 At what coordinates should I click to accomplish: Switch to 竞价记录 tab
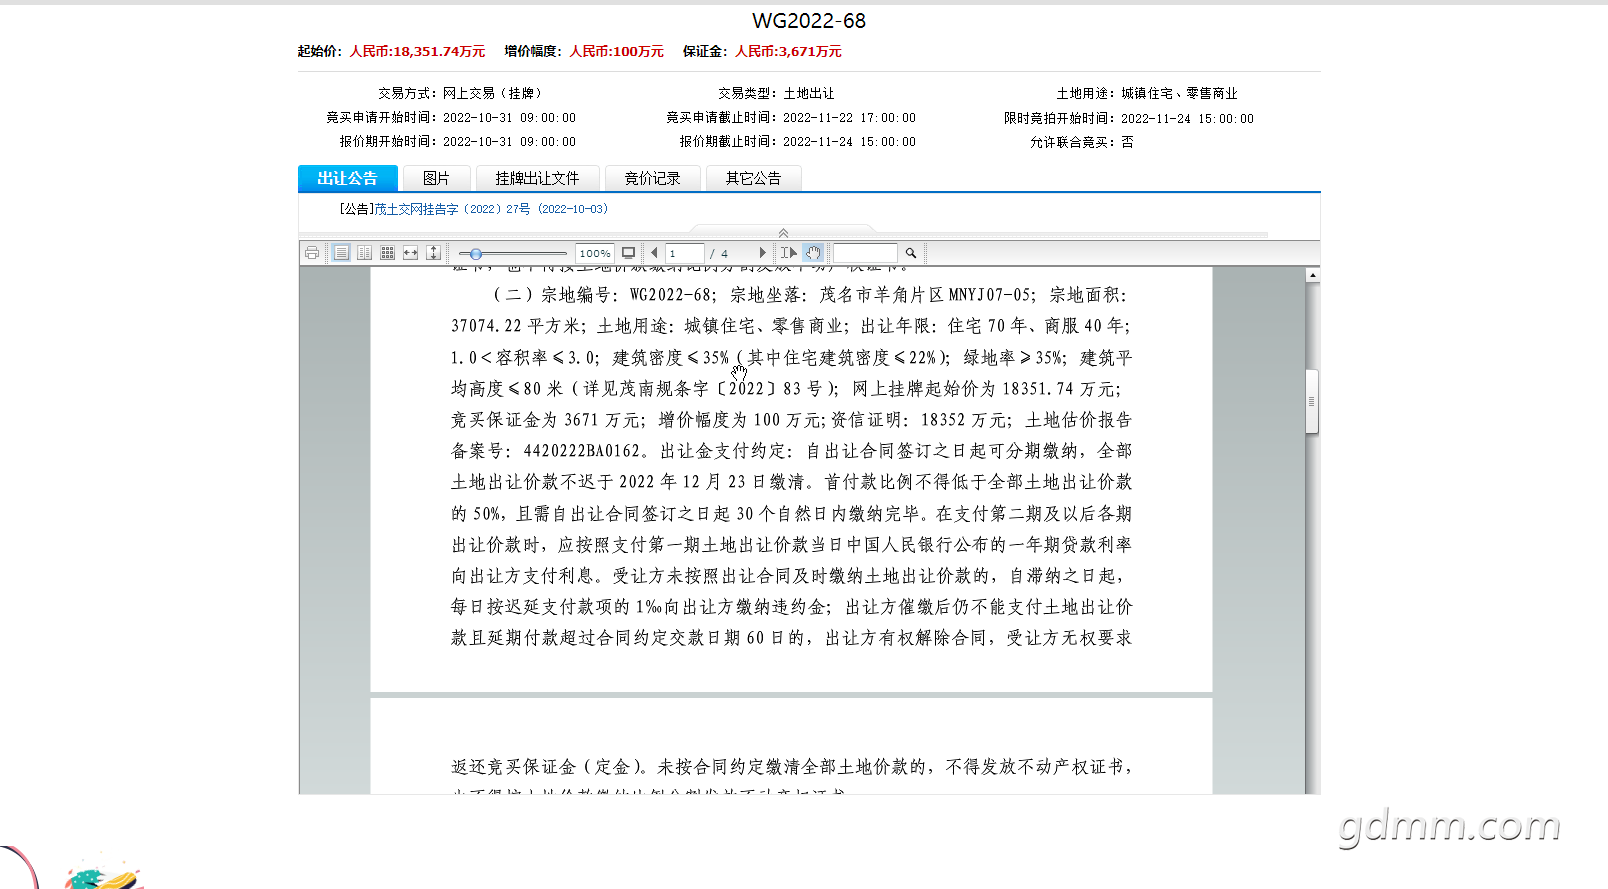[652, 178]
